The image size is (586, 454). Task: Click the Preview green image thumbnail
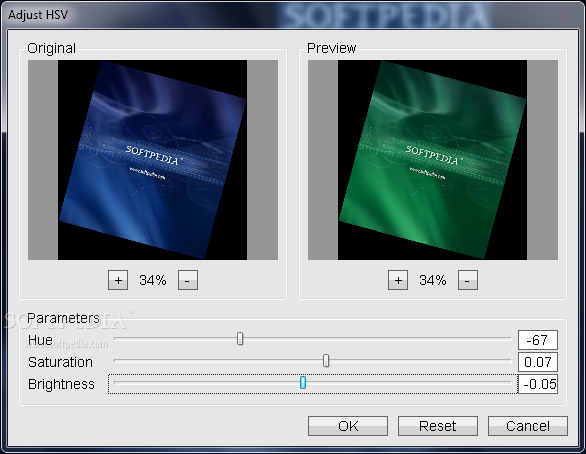coord(432,160)
